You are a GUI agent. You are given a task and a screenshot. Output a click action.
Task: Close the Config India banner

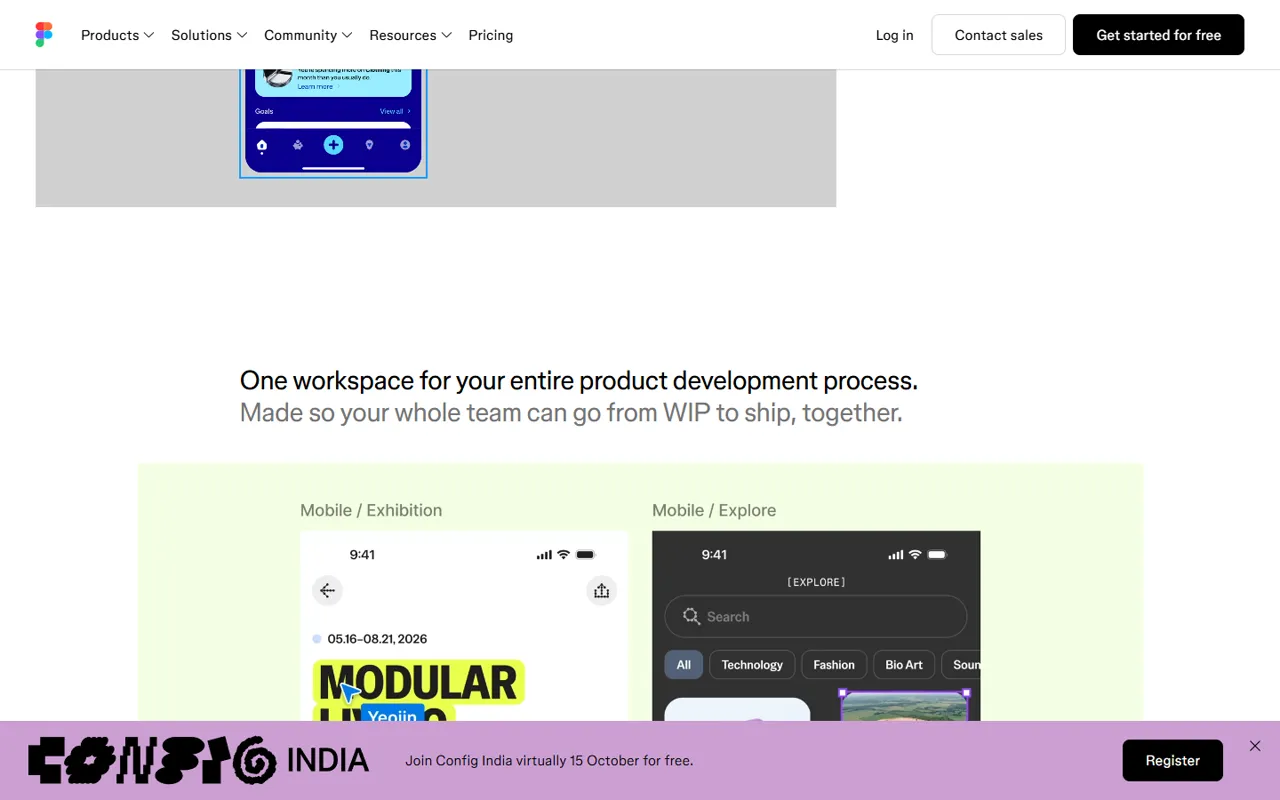click(x=1255, y=746)
